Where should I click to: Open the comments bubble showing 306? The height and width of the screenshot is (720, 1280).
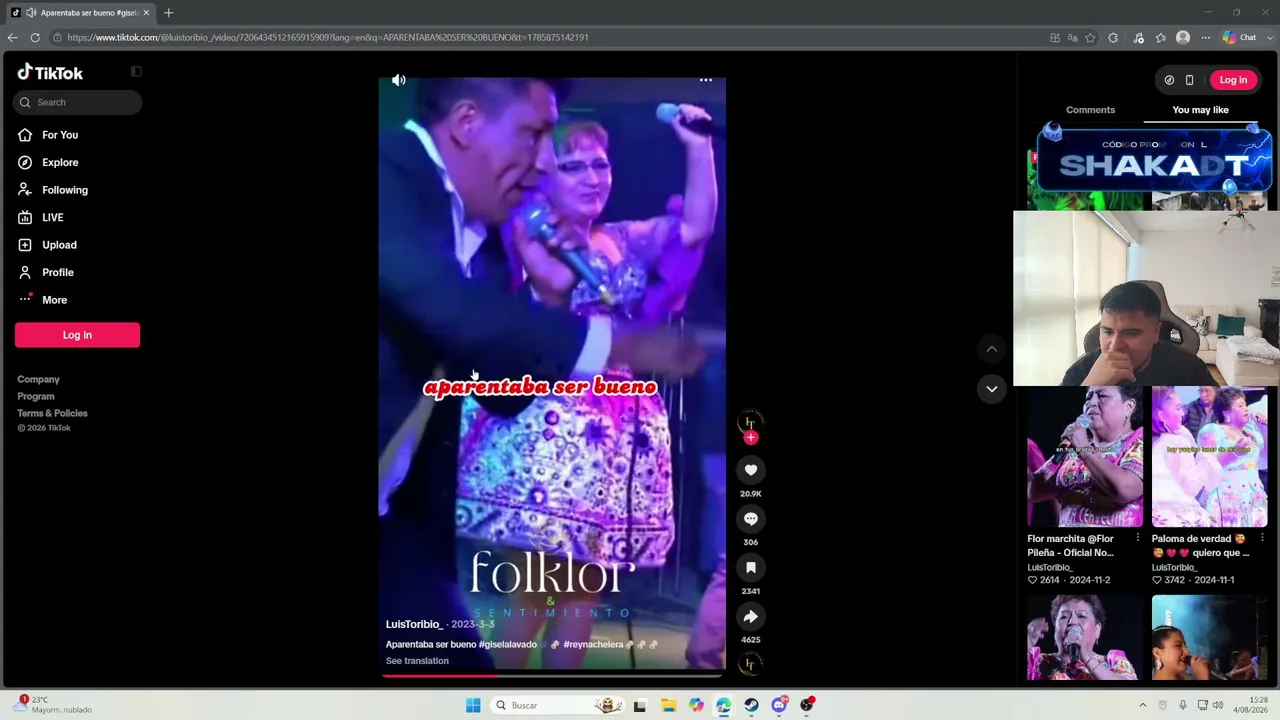751,519
